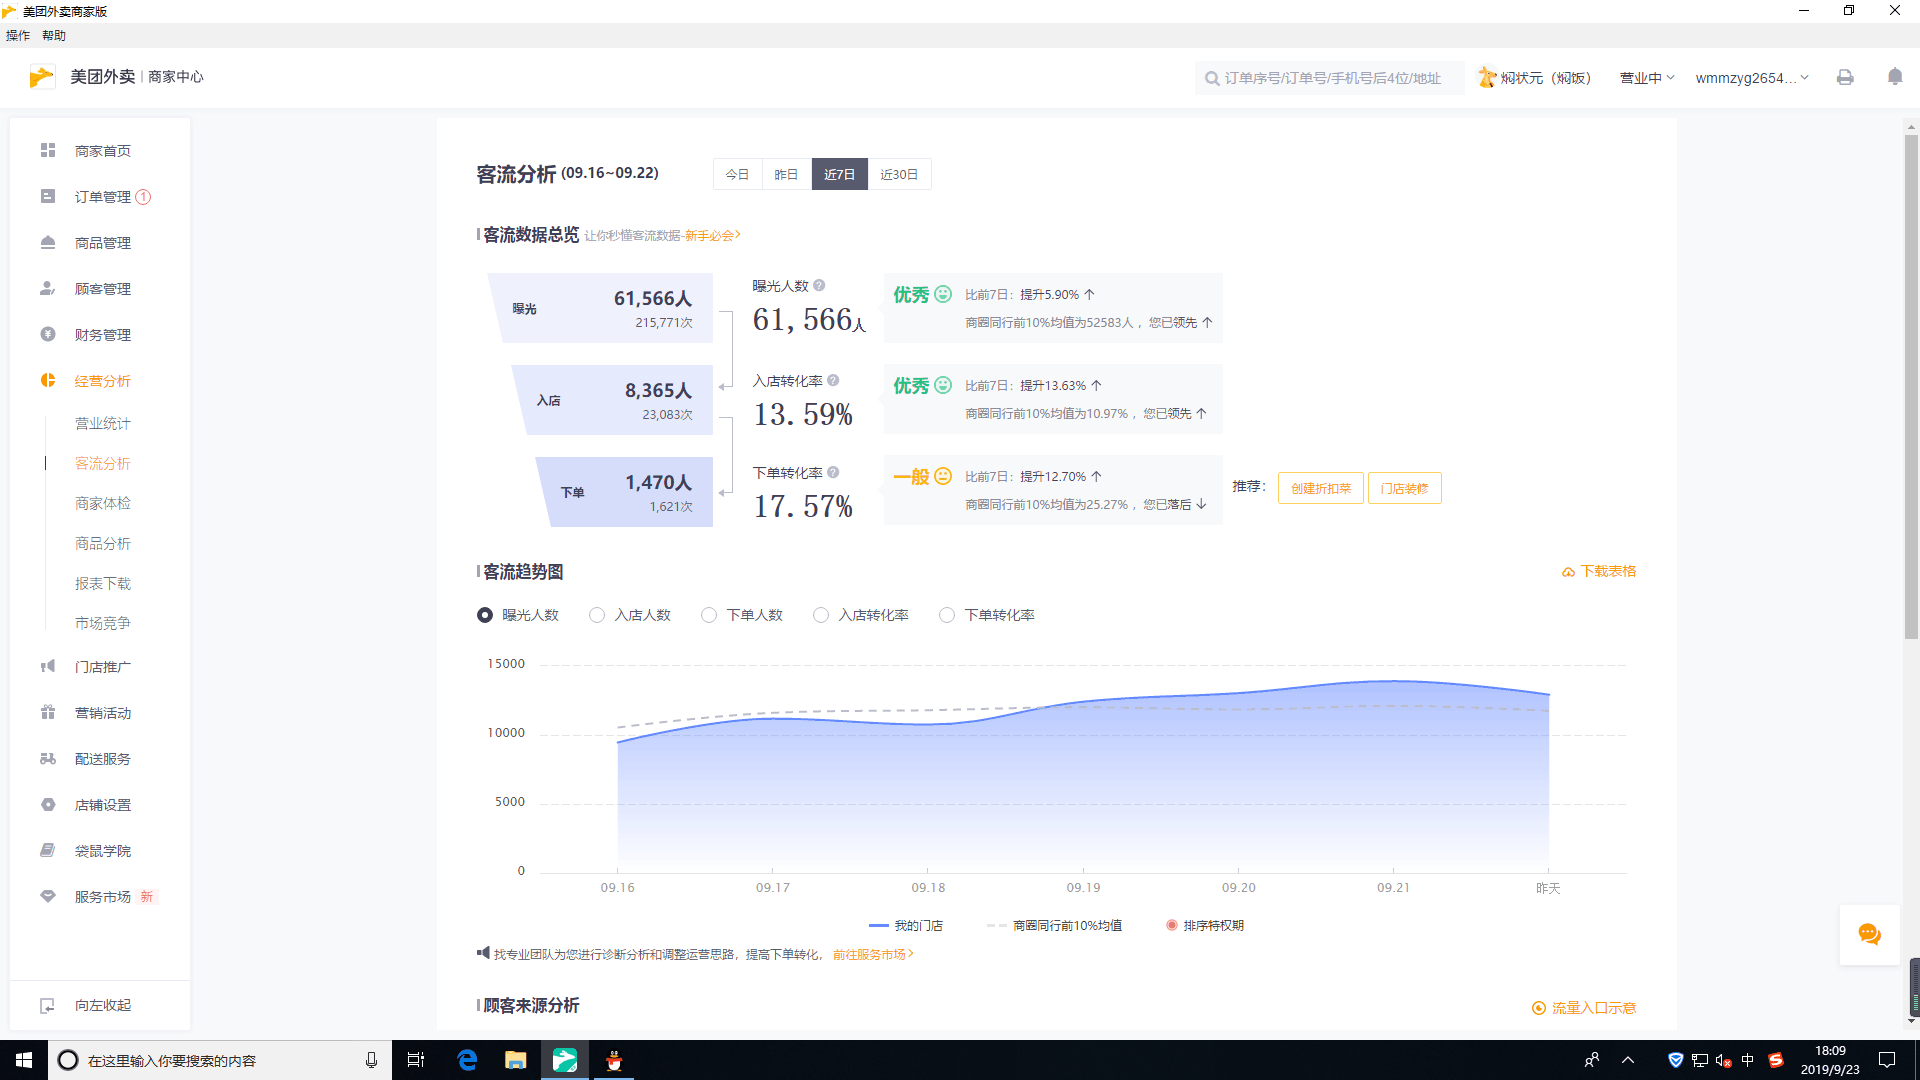Open Windows action center notifications
The image size is (1920, 1080).
(x=1887, y=1060)
